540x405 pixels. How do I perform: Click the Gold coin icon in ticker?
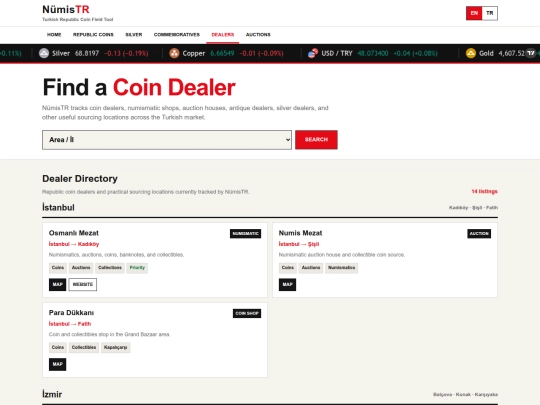[x=470, y=53]
